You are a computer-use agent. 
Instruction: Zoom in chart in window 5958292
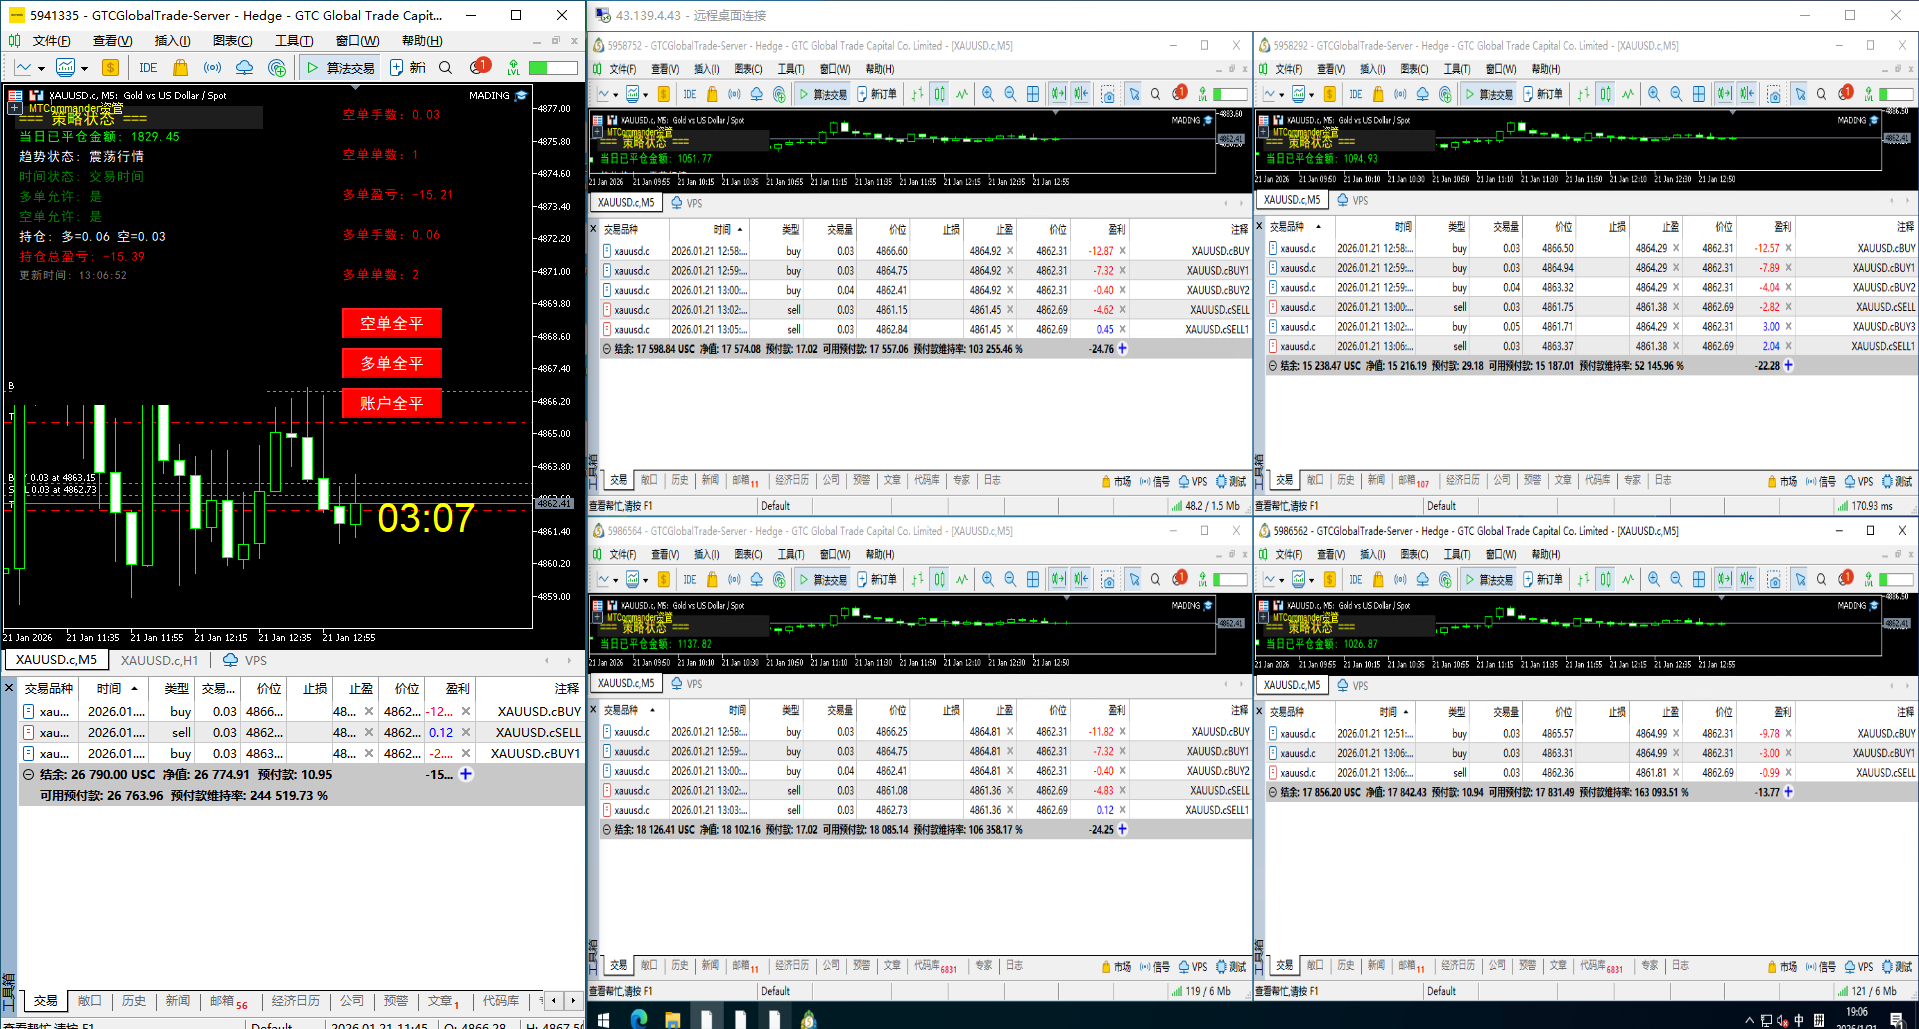(x=1654, y=94)
